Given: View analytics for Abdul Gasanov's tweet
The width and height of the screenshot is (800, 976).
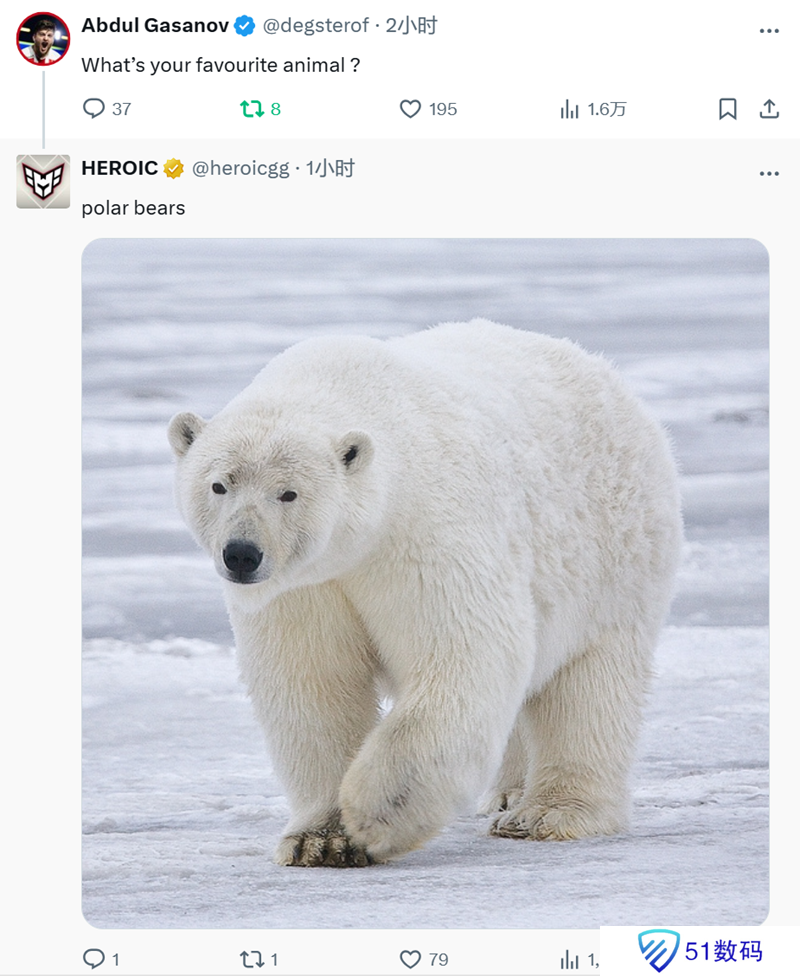Looking at the screenshot, I should [570, 109].
